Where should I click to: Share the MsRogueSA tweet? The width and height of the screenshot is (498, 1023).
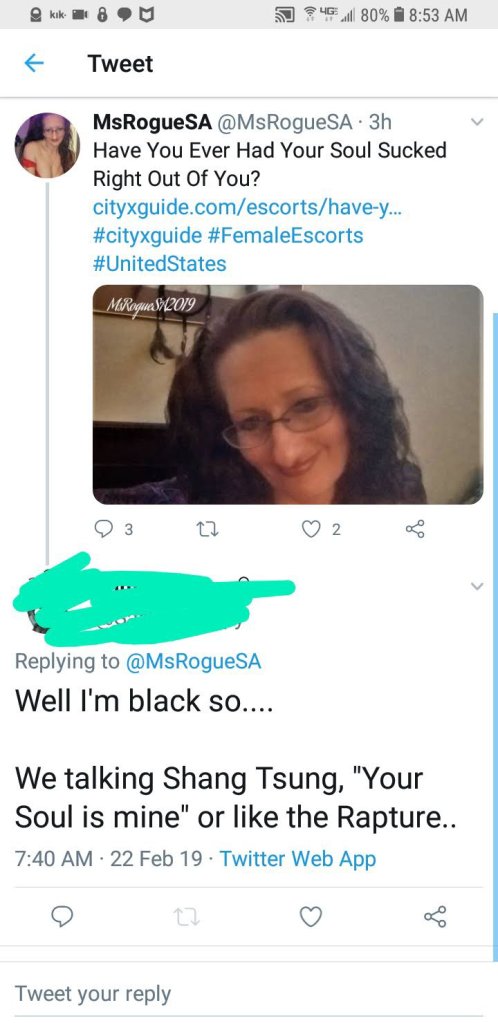[415, 530]
